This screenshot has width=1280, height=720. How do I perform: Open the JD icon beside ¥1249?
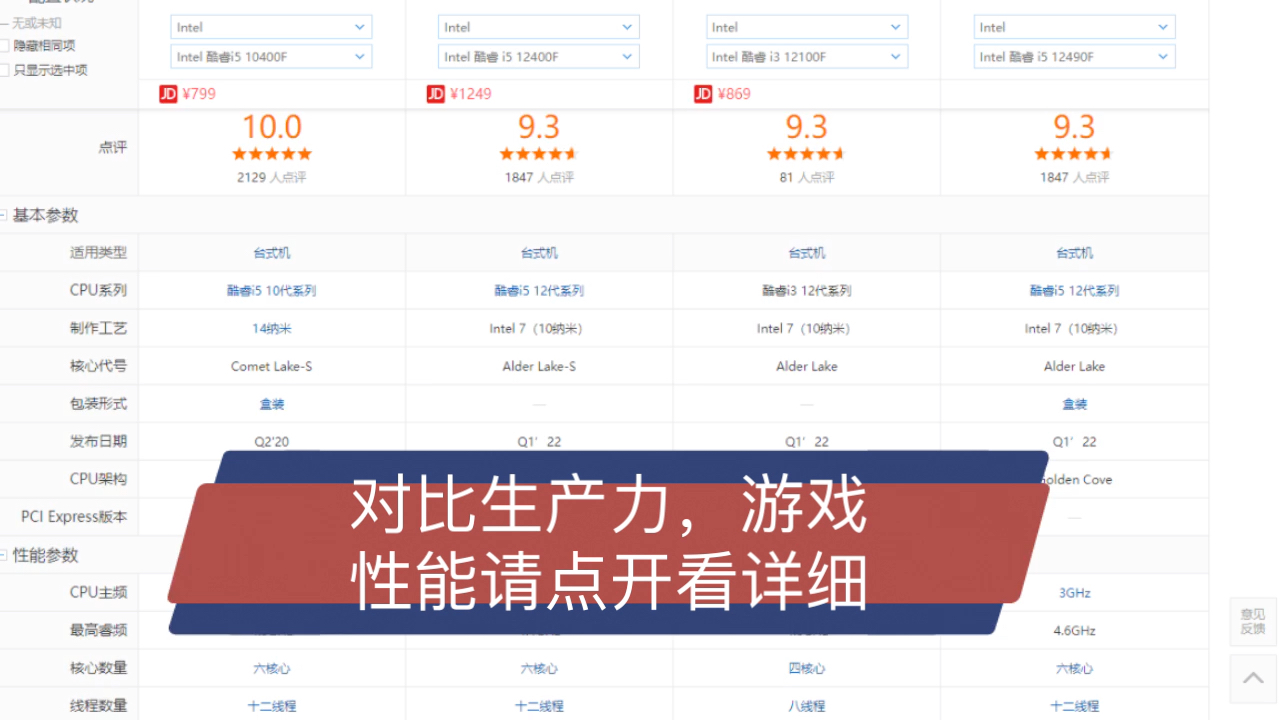(435, 94)
